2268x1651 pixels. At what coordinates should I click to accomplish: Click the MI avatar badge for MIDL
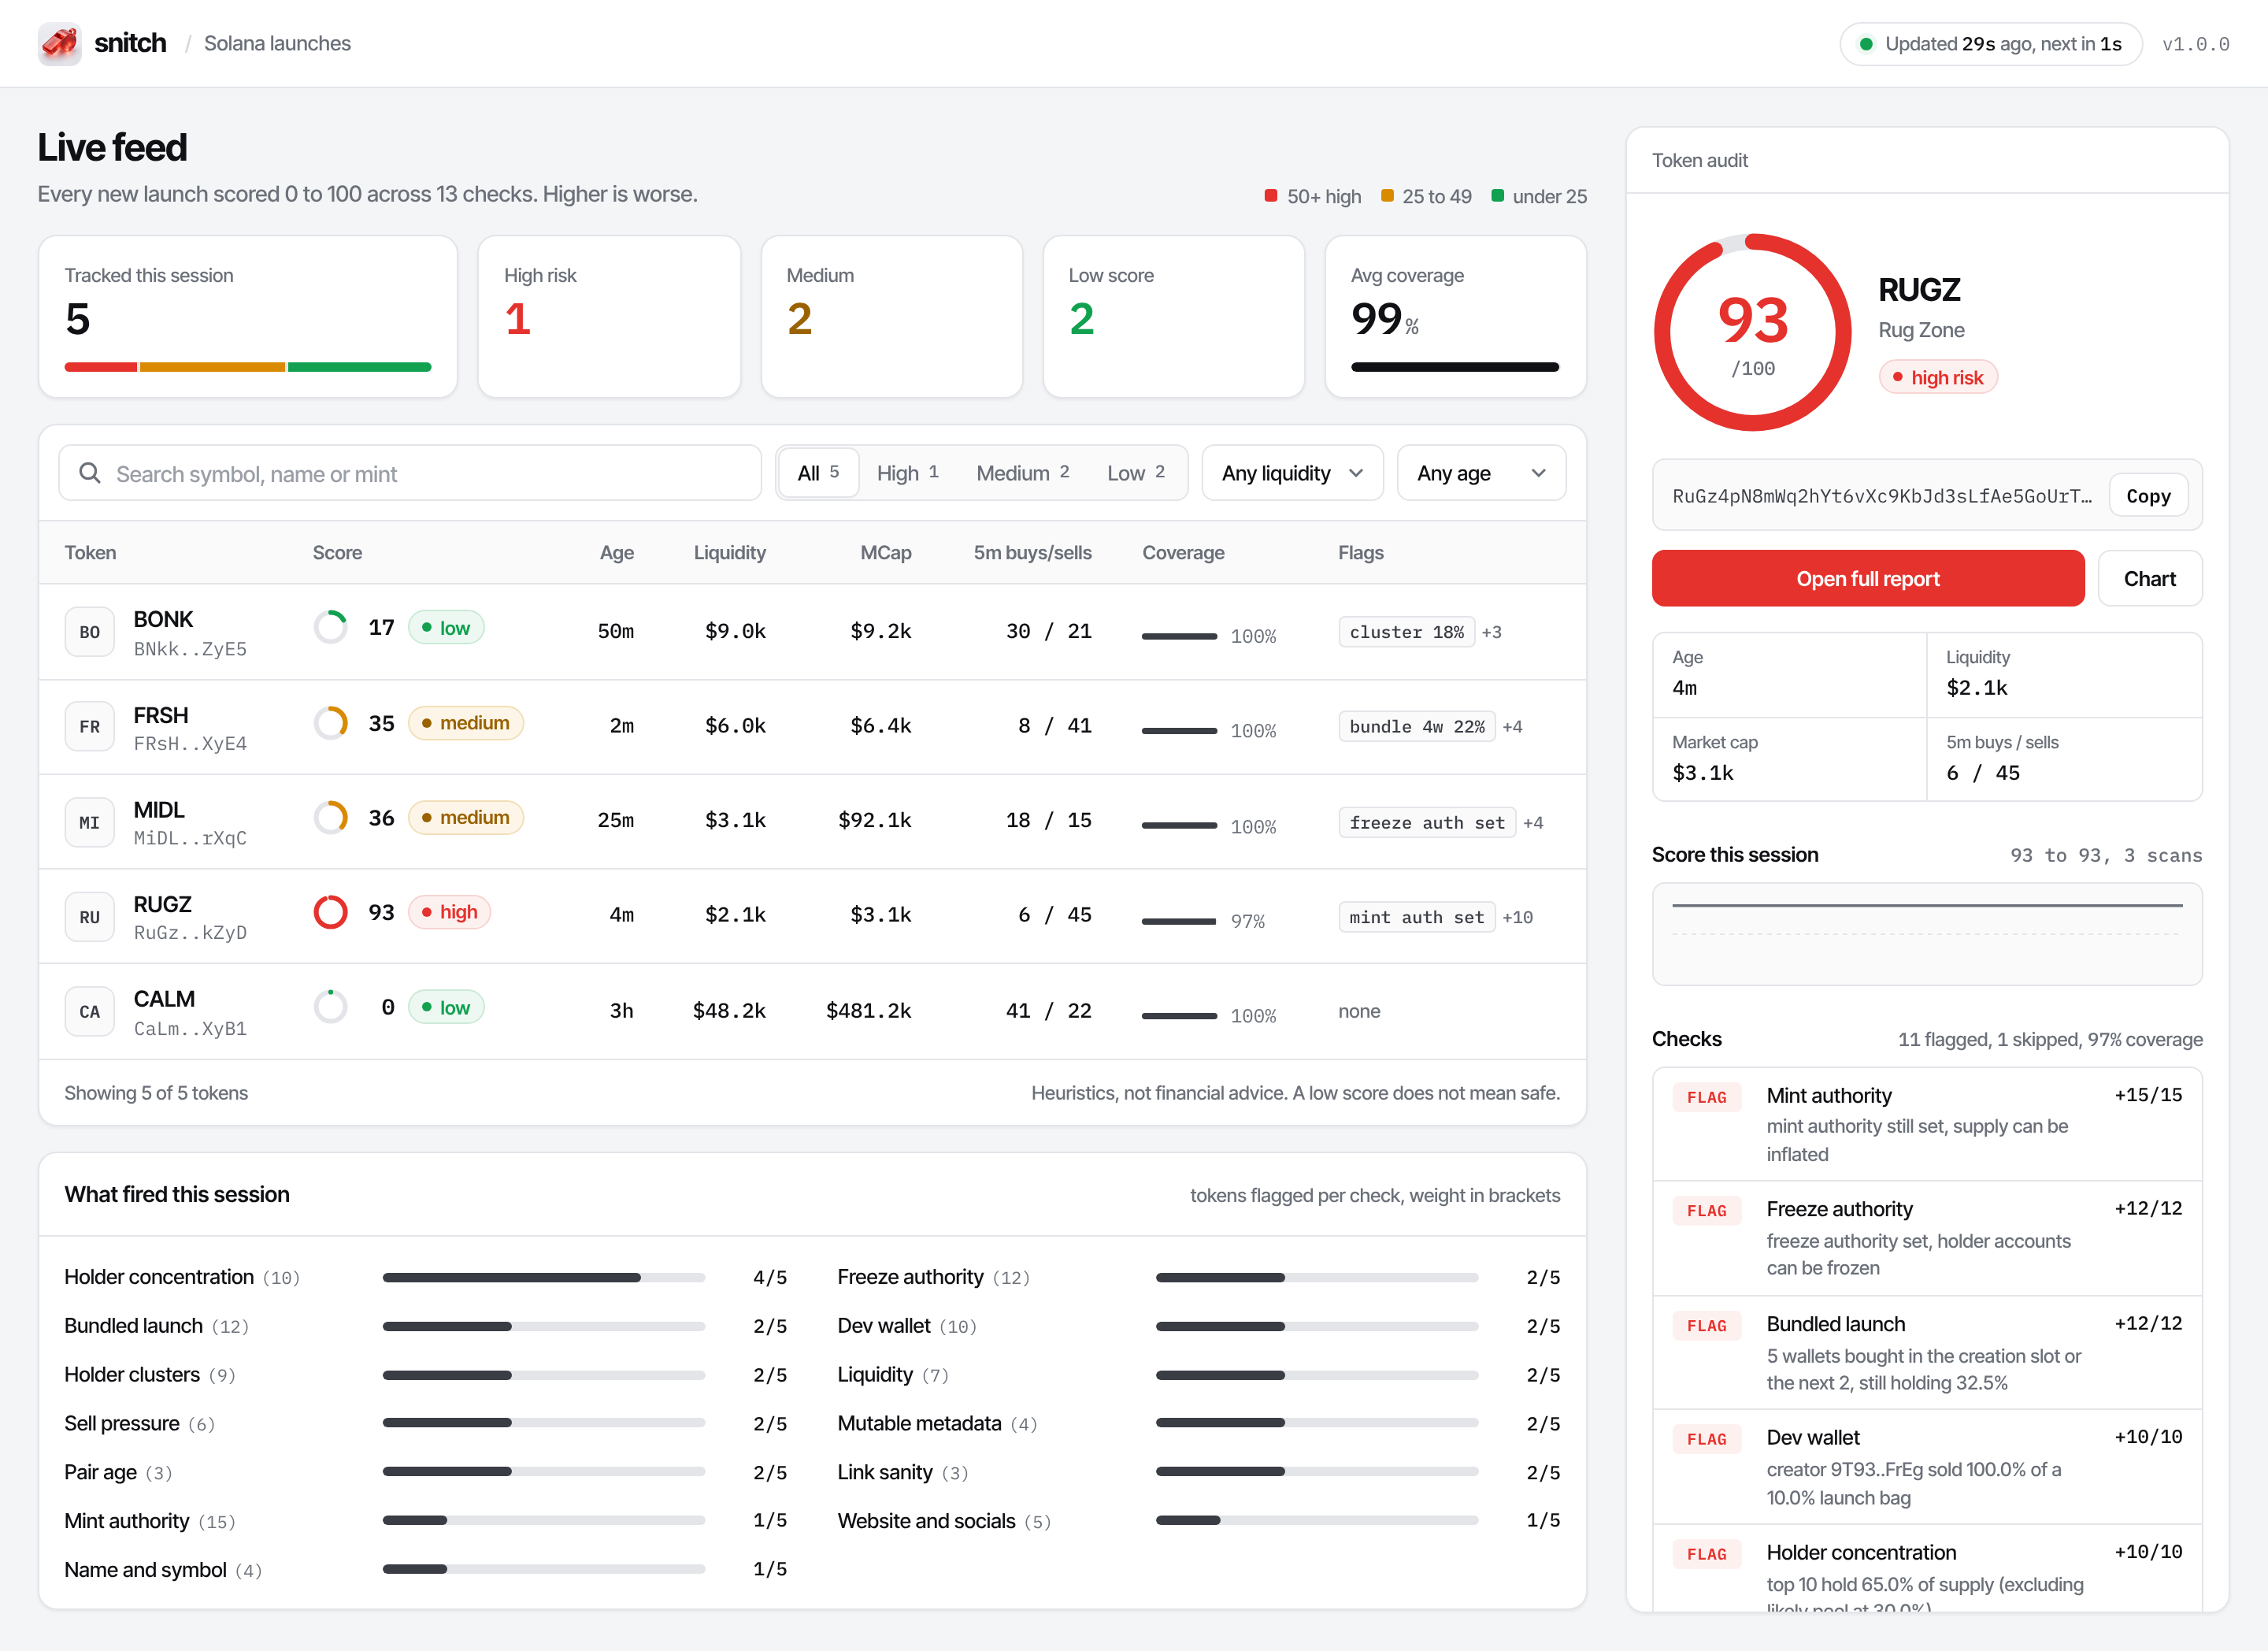[x=90, y=822]
